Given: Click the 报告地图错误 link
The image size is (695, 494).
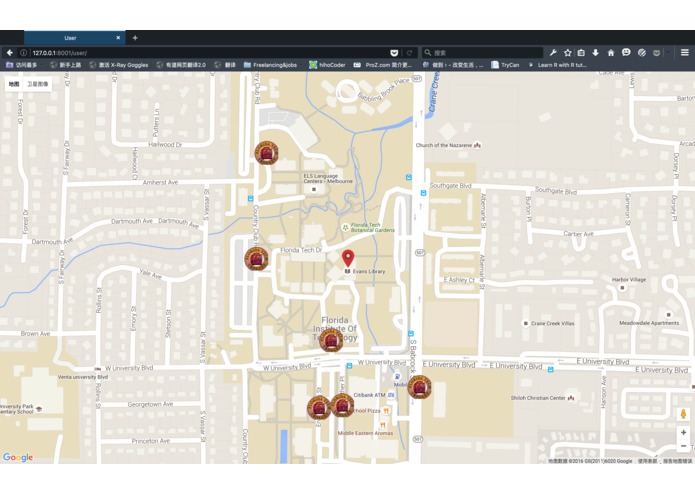Looking at the screenshot, I should pyautogui.click(x=677, y=461).
